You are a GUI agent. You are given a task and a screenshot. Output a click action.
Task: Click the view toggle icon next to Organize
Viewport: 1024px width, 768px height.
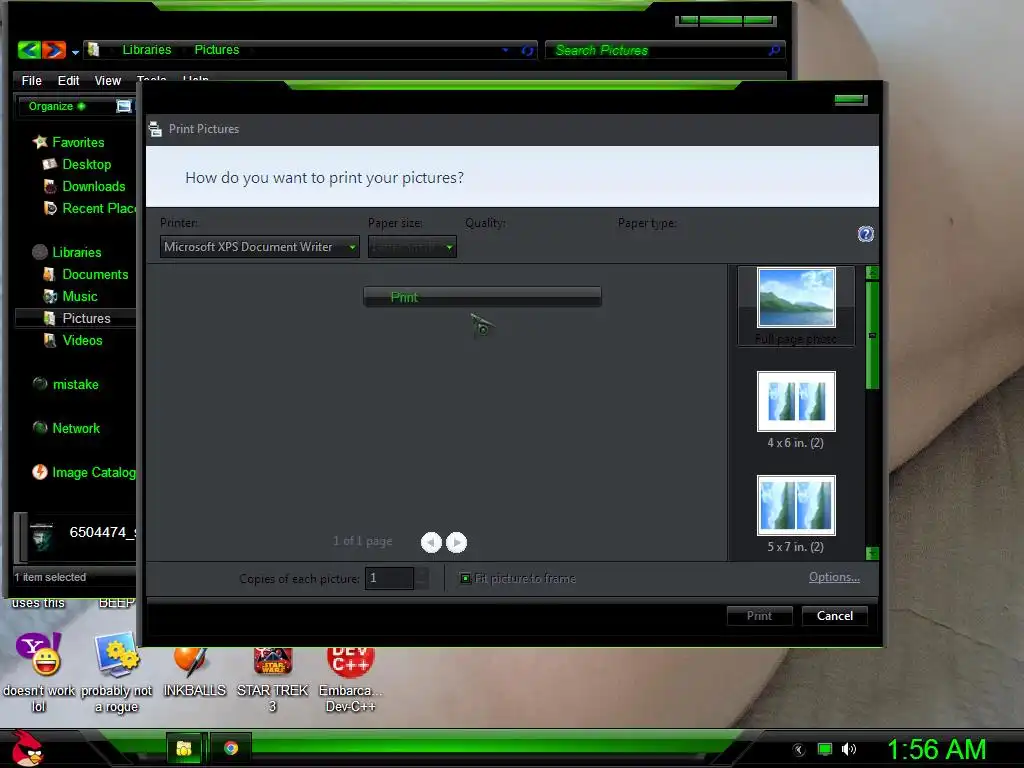(x=123, y=106)
